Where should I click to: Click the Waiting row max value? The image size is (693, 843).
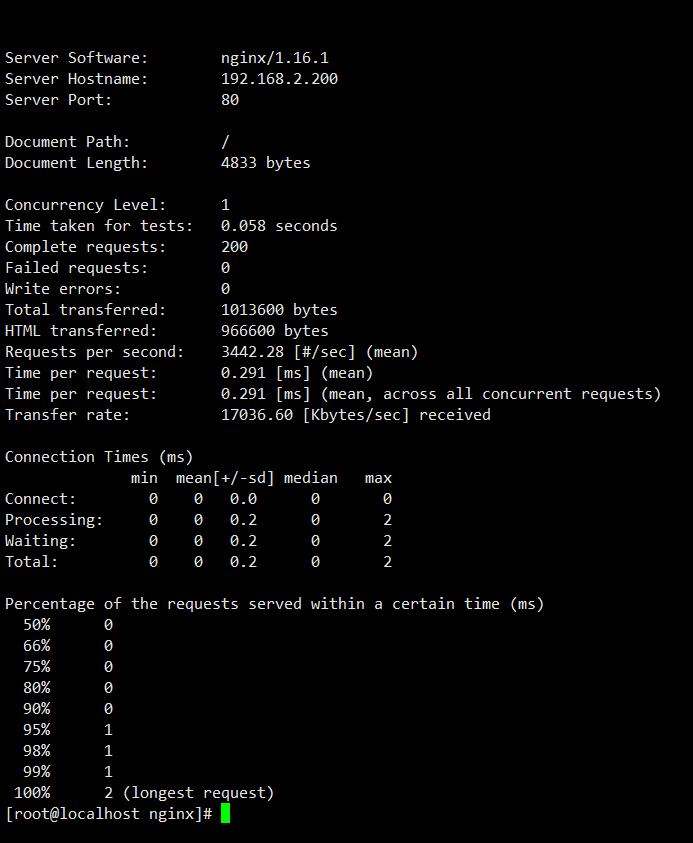click(388, 541)
